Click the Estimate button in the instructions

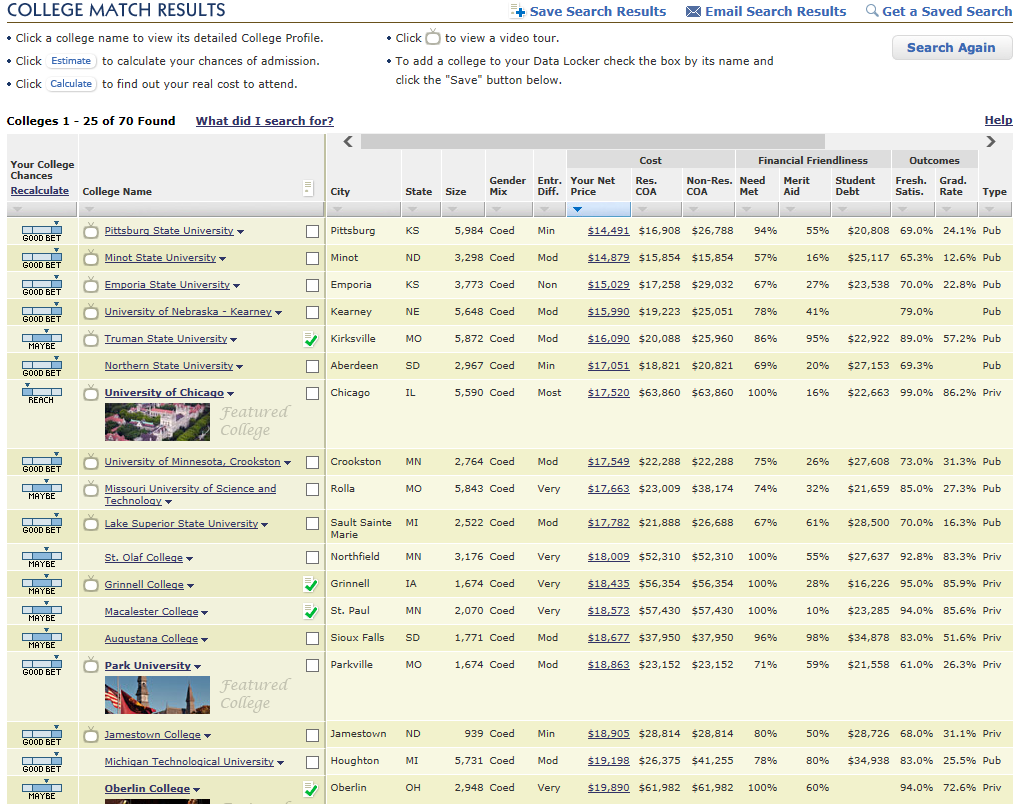(x=71, y=61)
